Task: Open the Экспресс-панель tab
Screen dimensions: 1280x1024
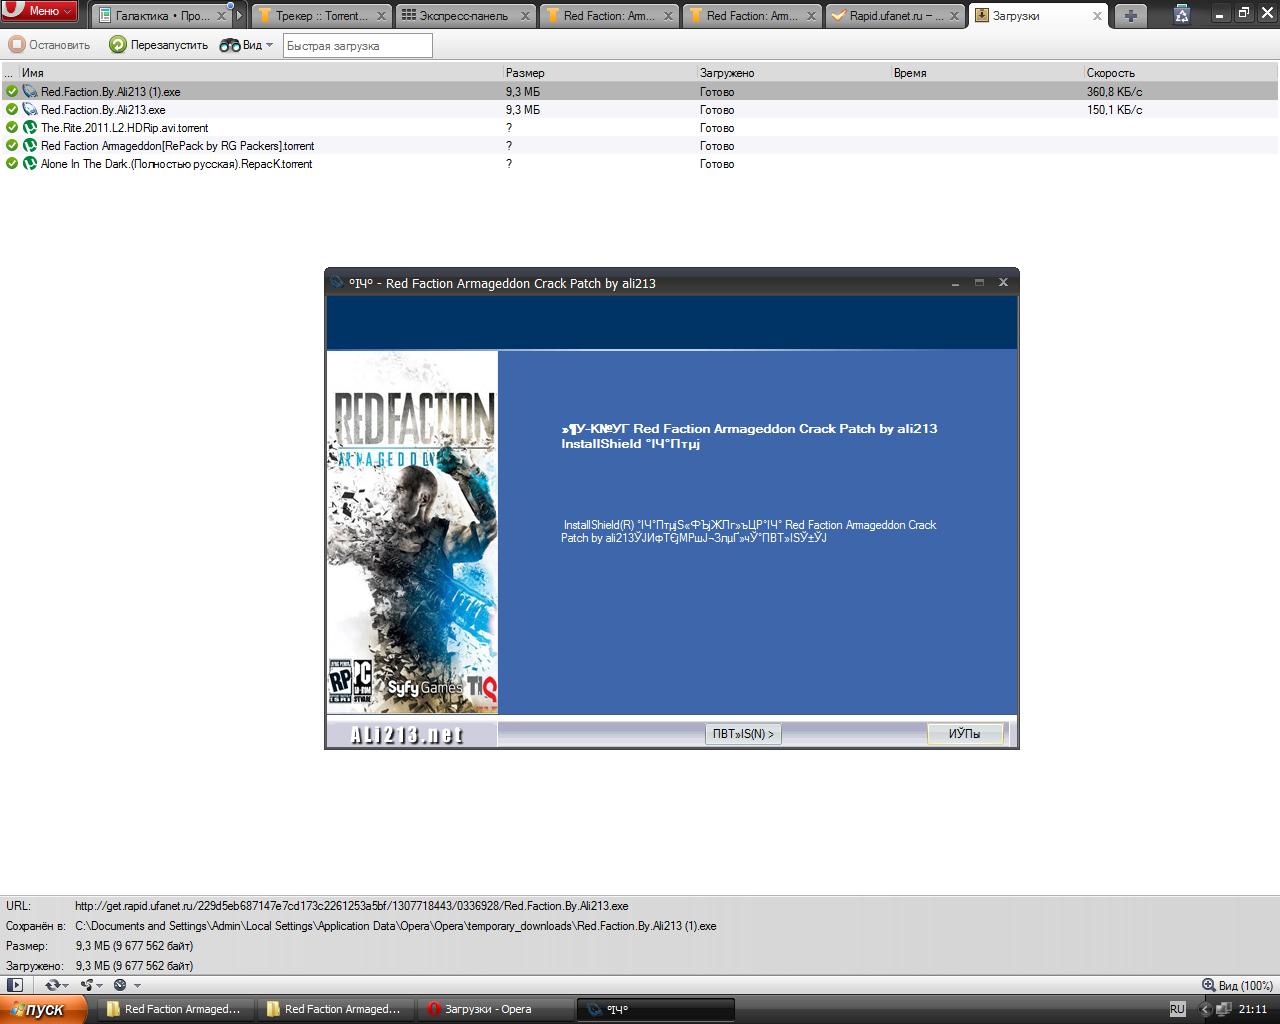Action: [x=465, y=16]
